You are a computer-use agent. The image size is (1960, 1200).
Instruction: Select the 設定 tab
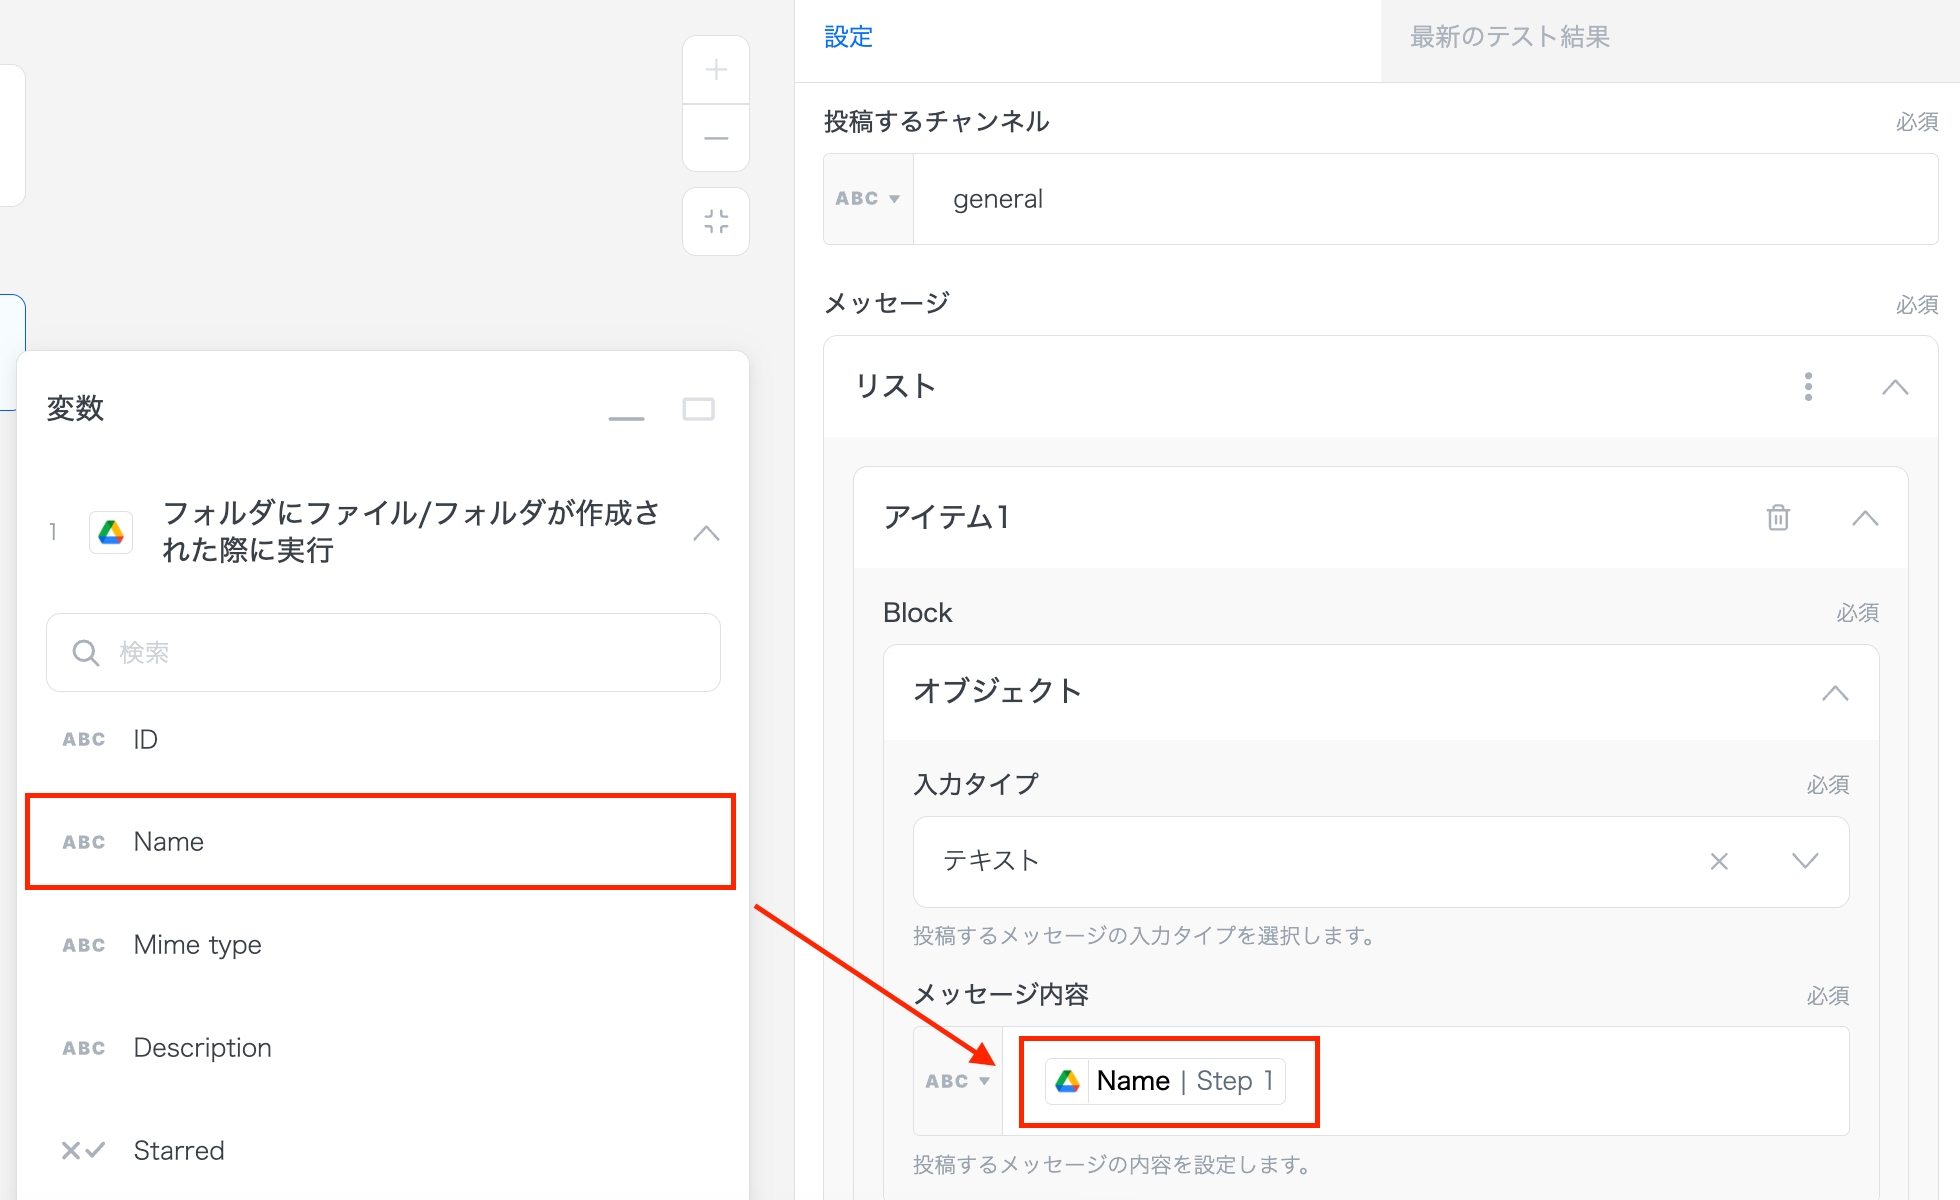click(x=848, y=37)
